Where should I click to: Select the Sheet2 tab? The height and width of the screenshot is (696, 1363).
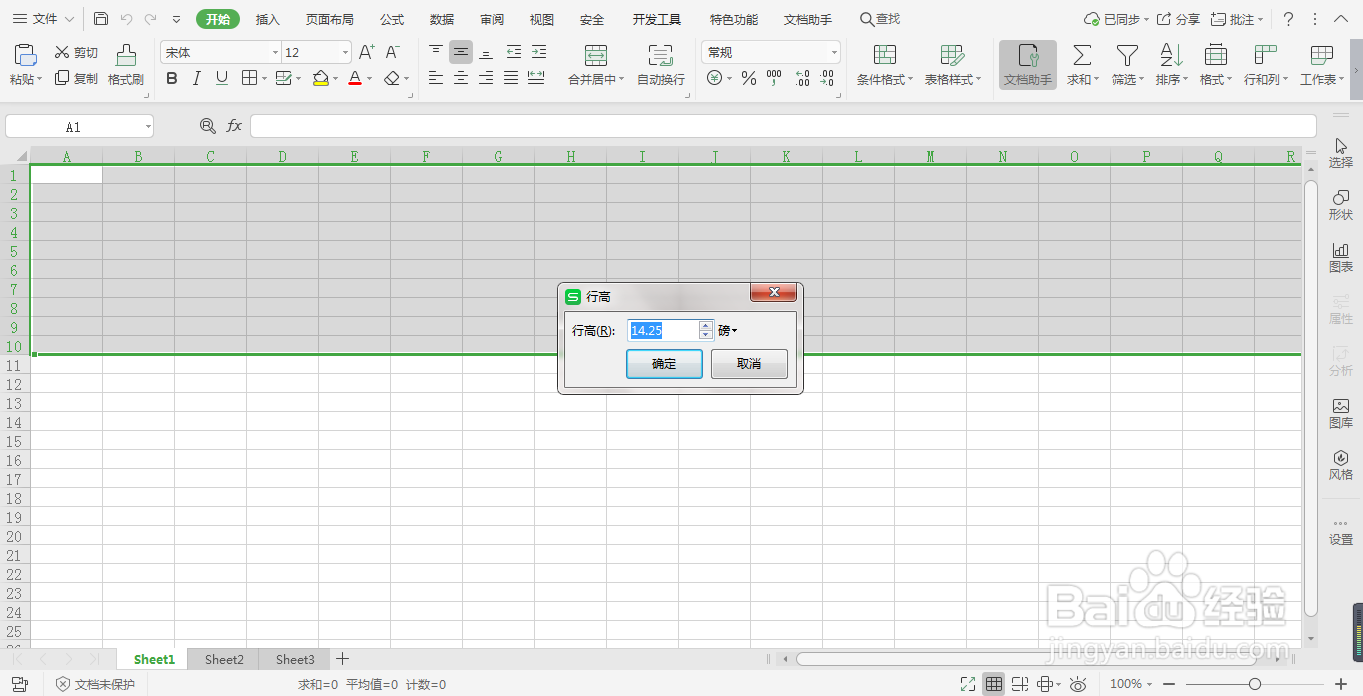(224, 659)
